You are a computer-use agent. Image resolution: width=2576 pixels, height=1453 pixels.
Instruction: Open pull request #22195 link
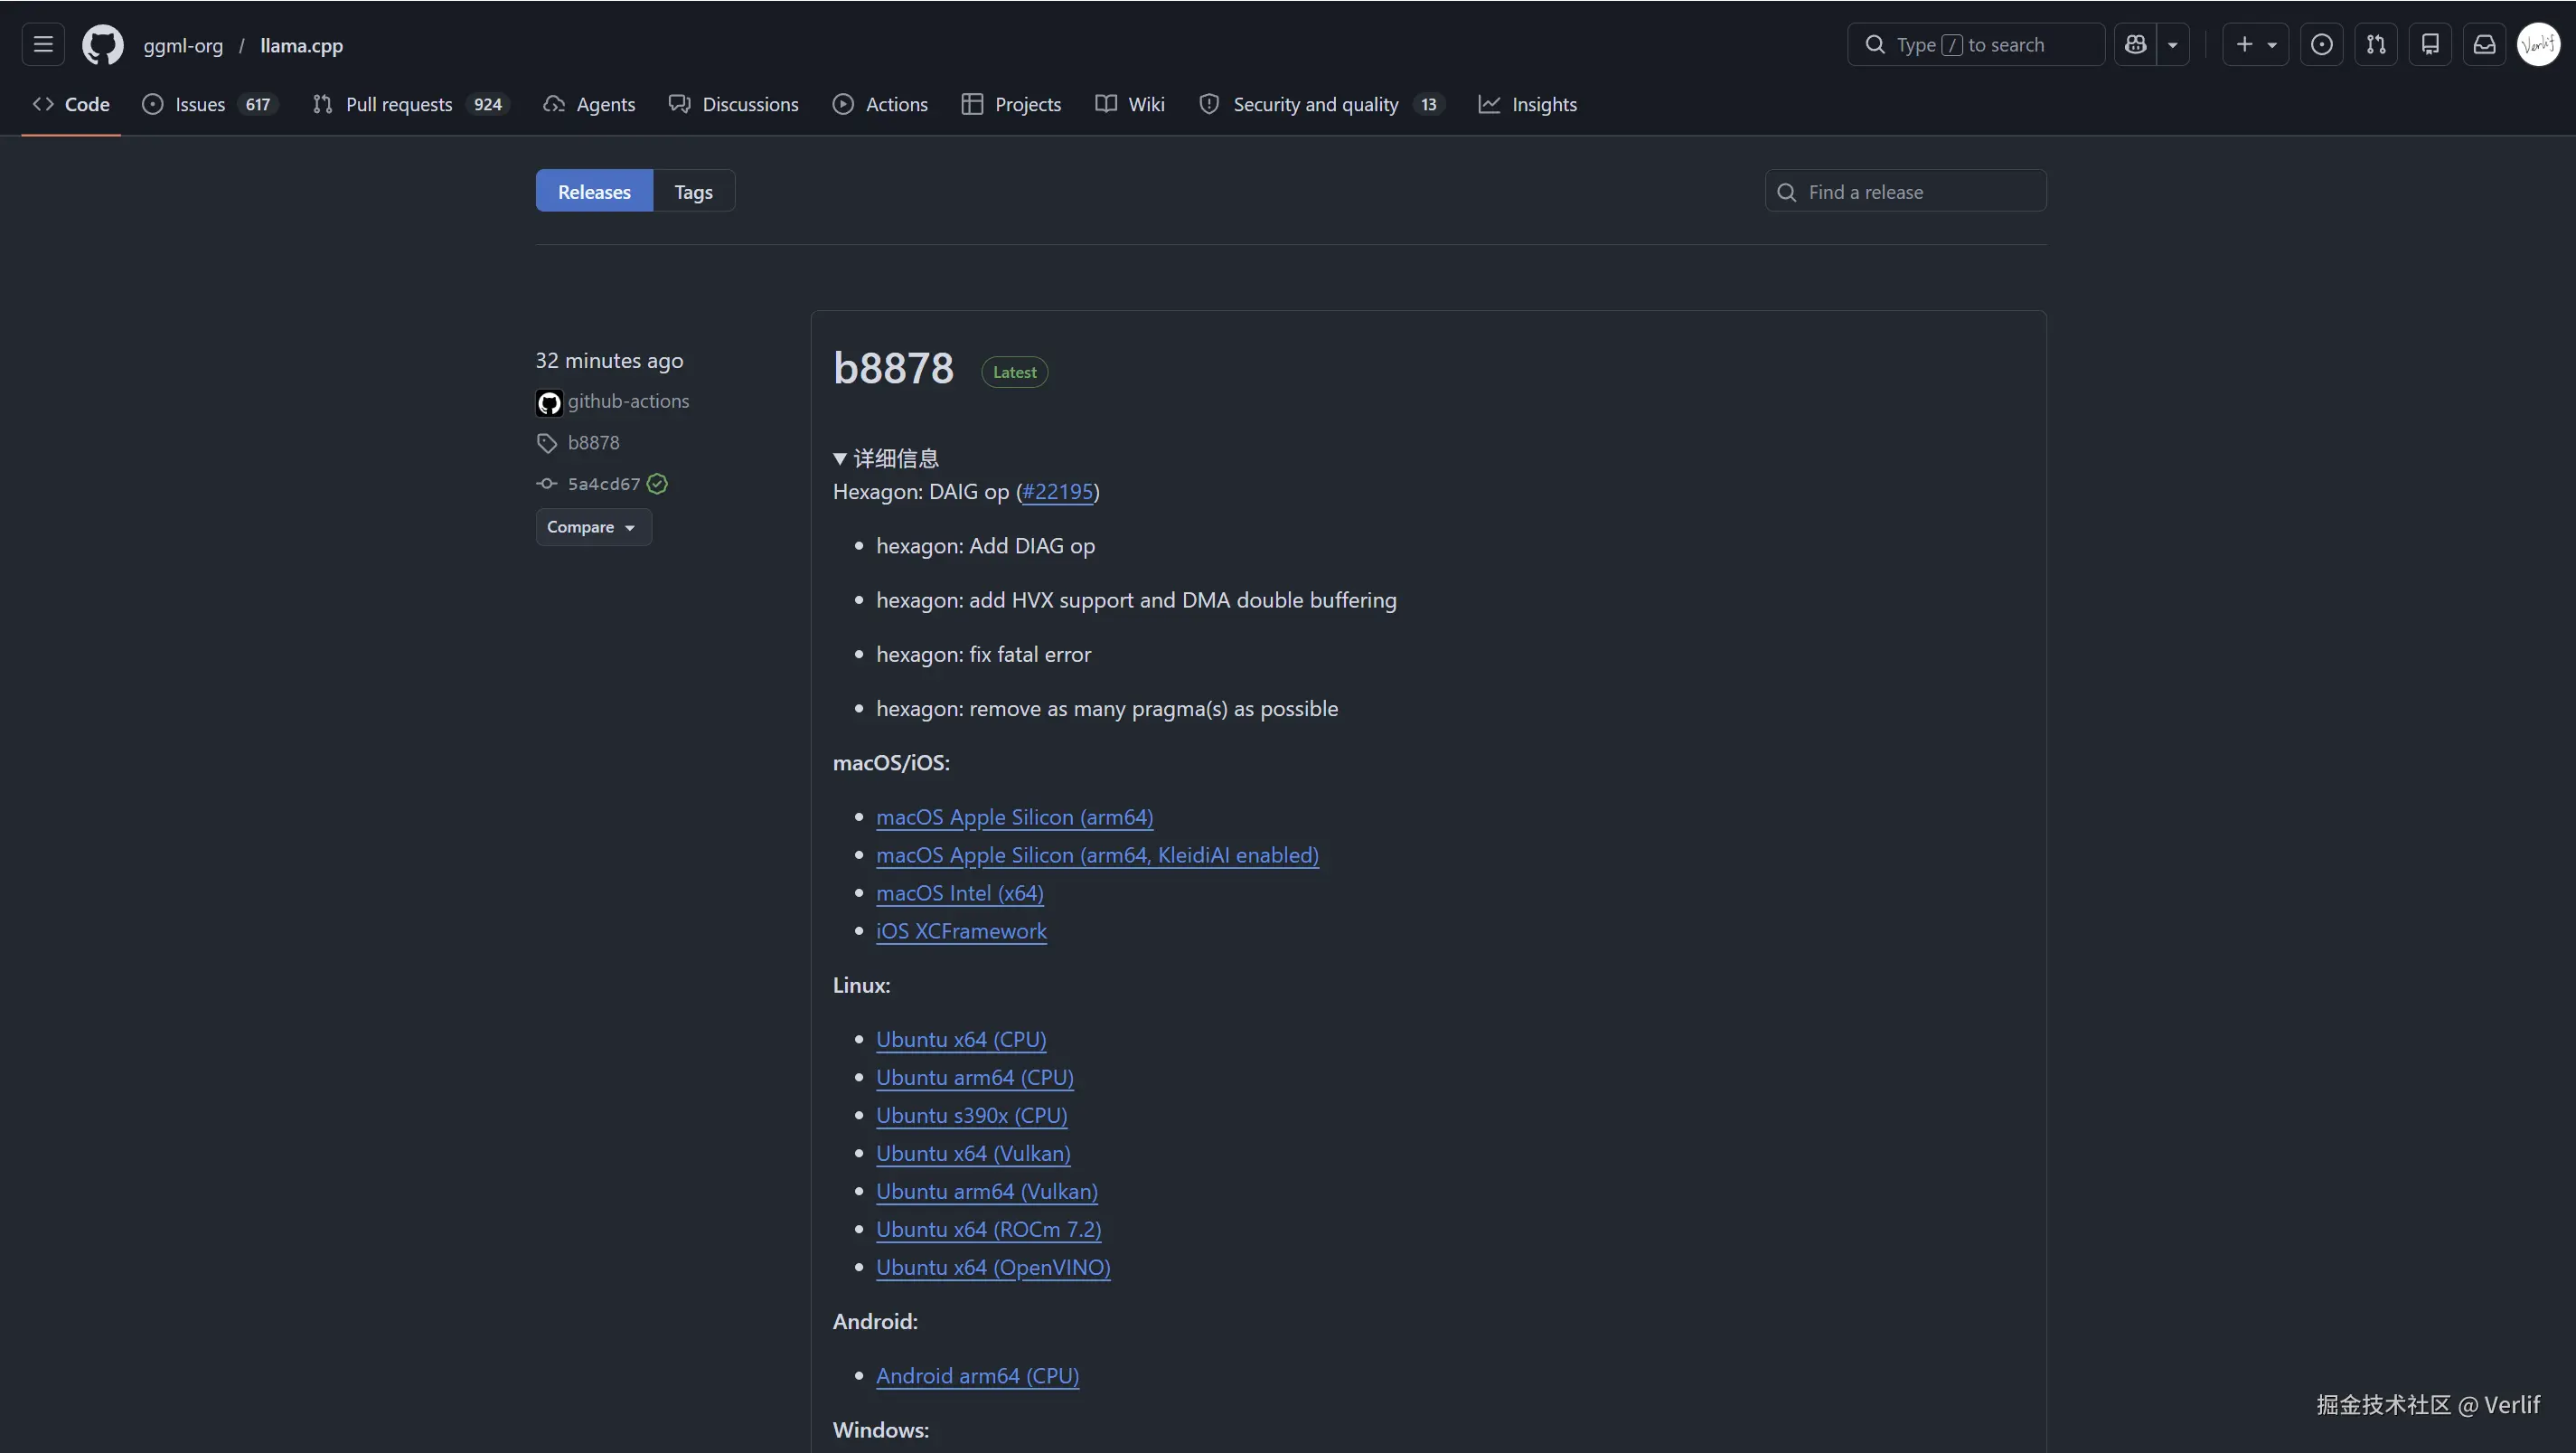coord(1058,491)
